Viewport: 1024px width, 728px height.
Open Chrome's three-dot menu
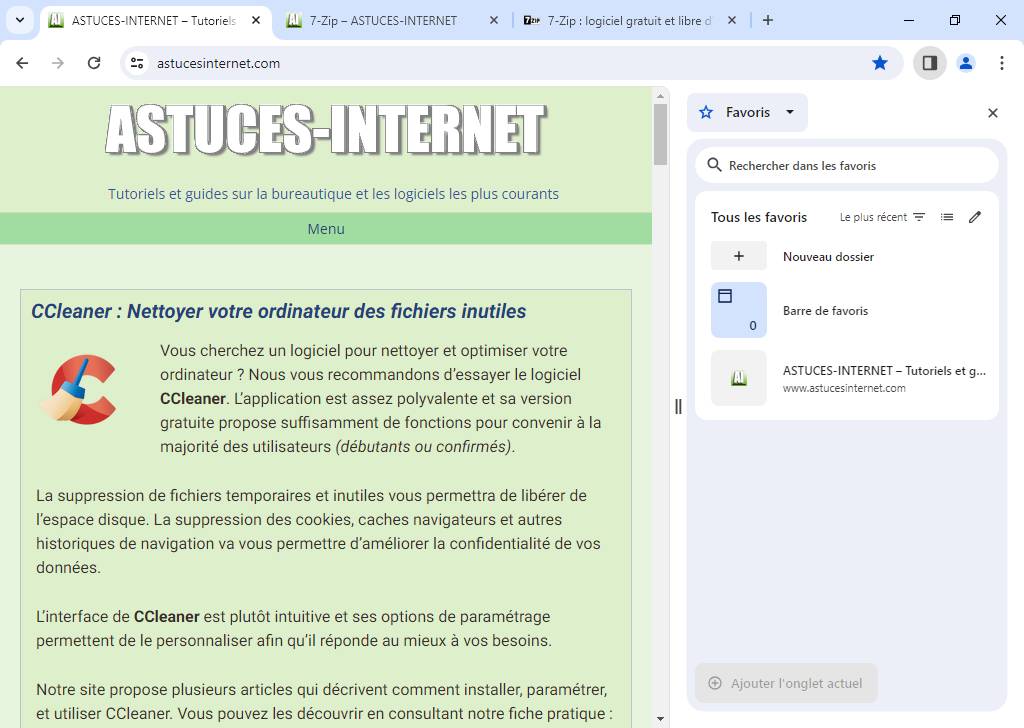1002,62
